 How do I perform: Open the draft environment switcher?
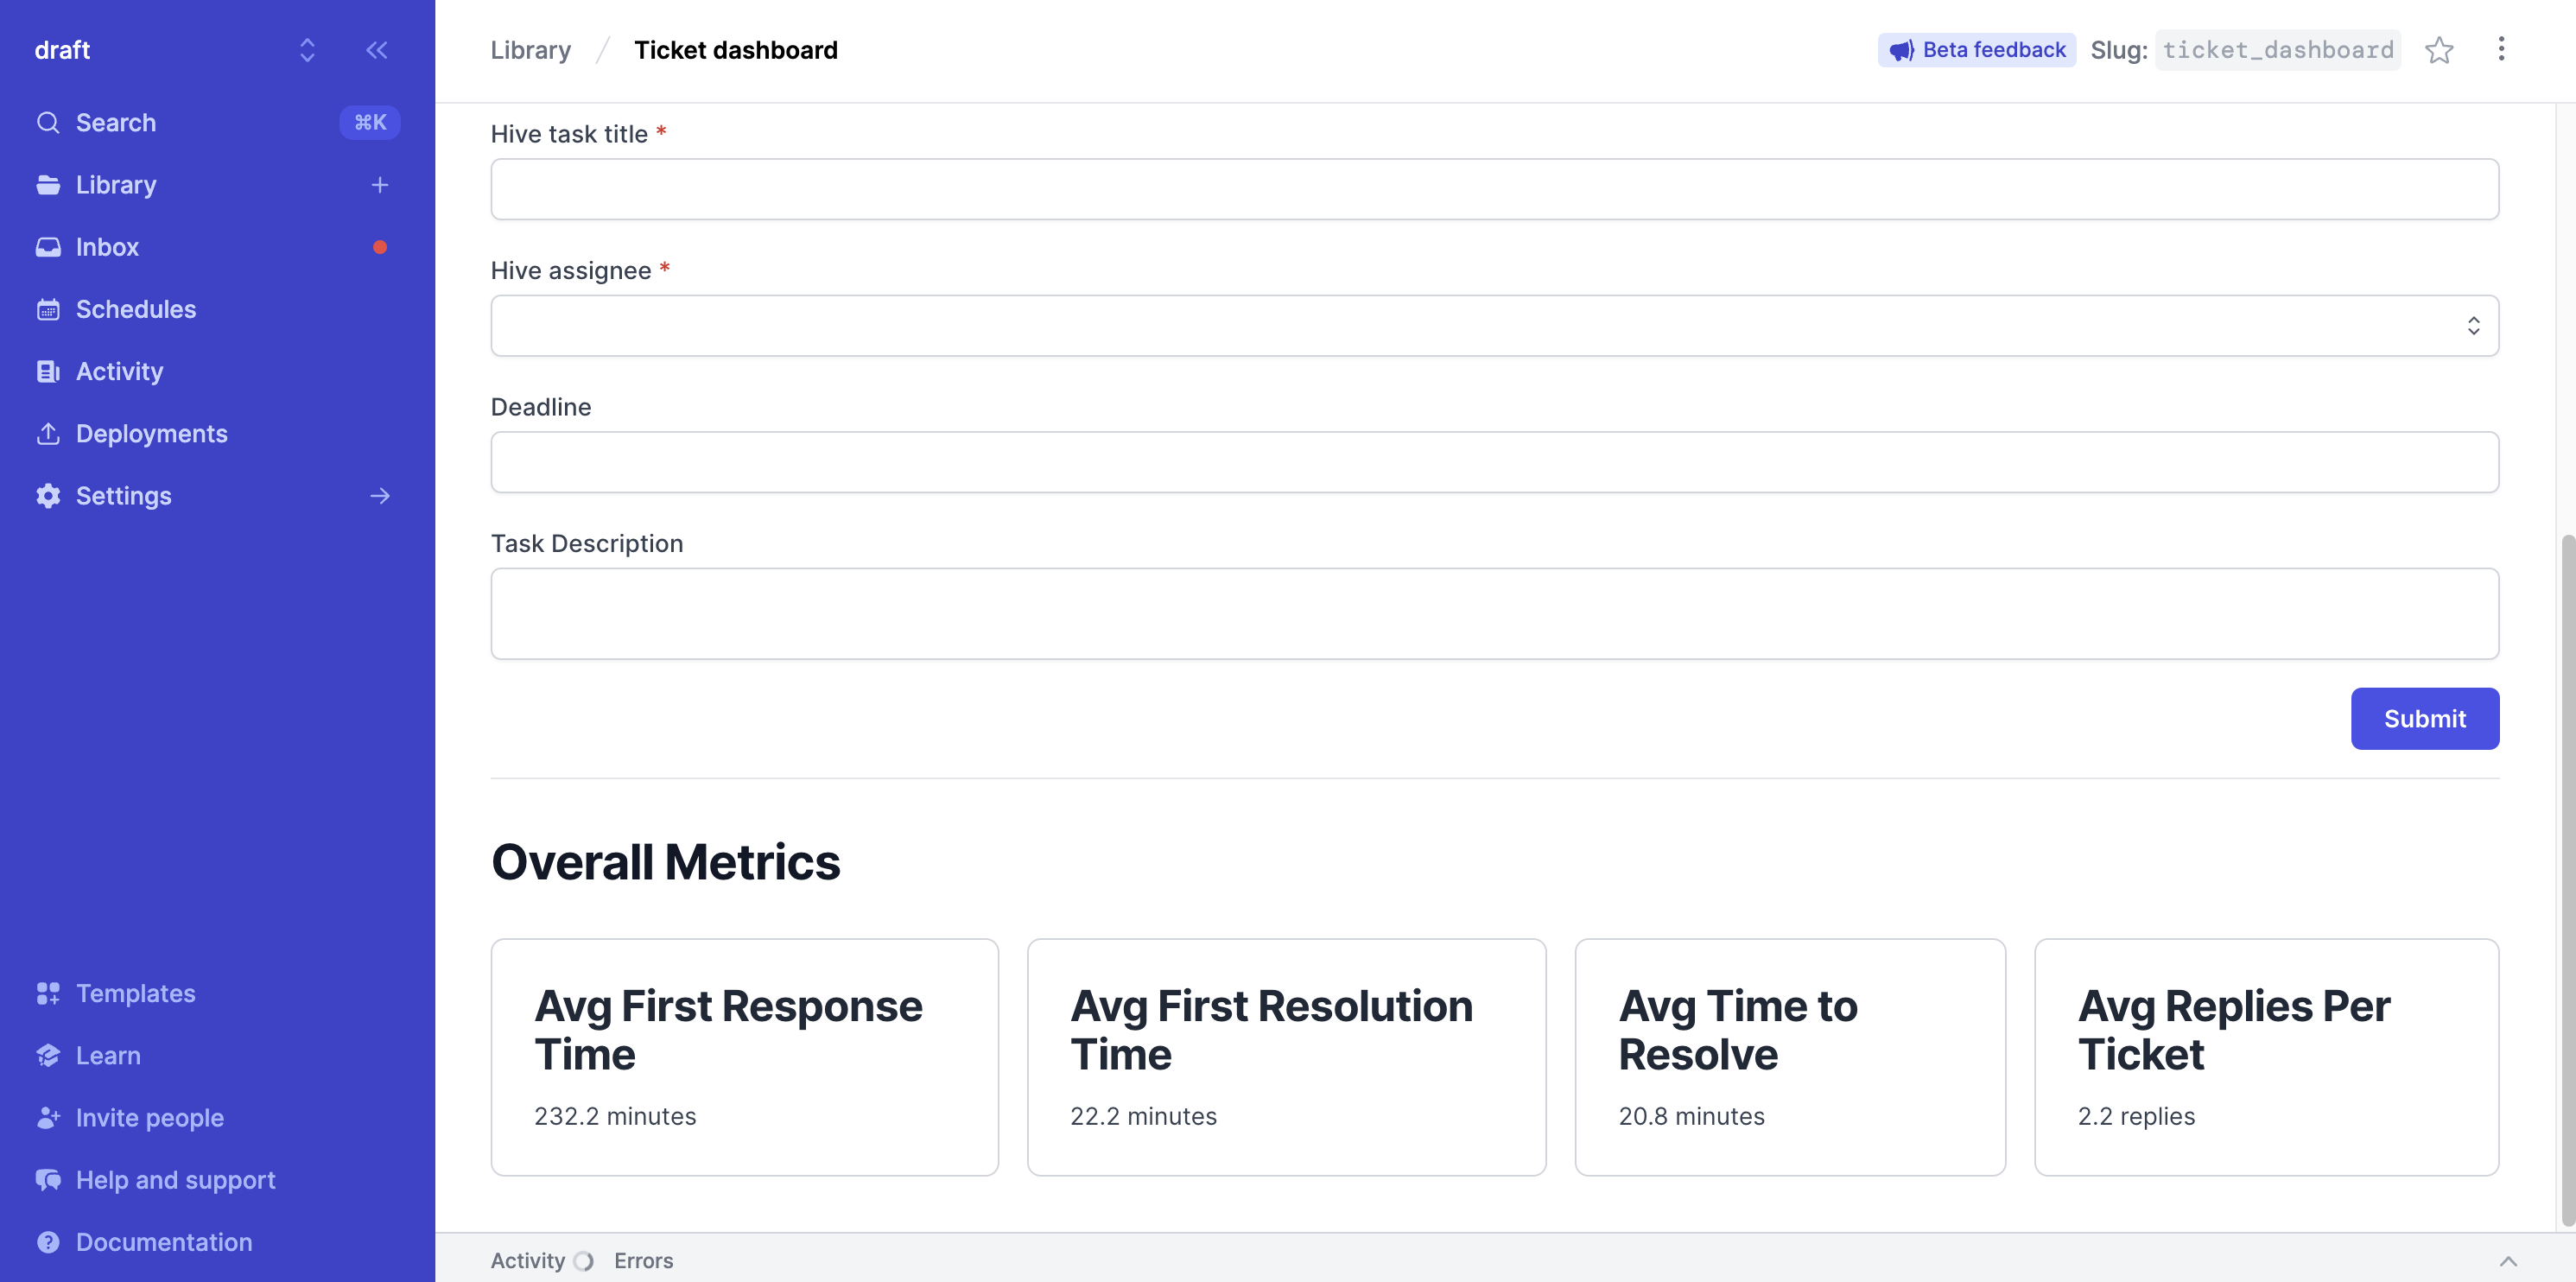tap(307, 50)
